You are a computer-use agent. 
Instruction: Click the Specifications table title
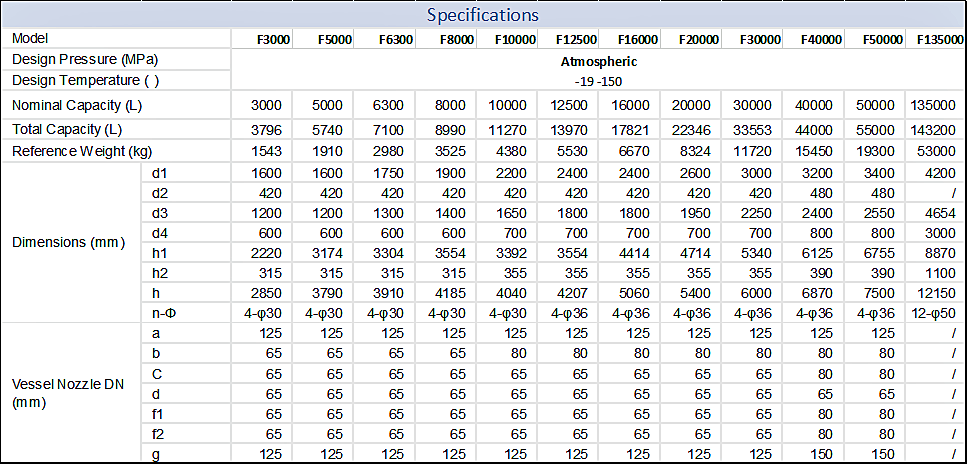[483, 14]
